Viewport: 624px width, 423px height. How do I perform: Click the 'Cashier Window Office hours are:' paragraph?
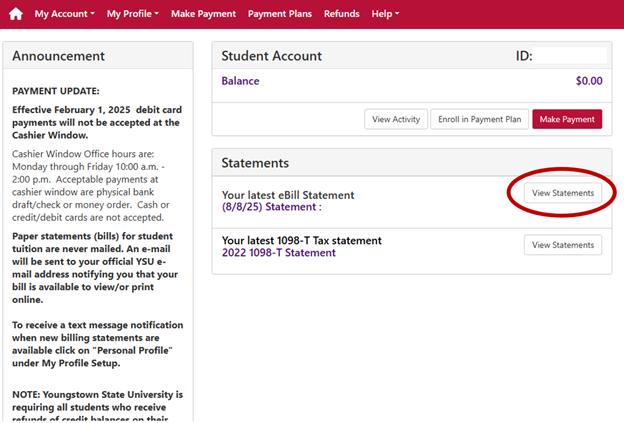pyautogui.click(x=91, y=186)
